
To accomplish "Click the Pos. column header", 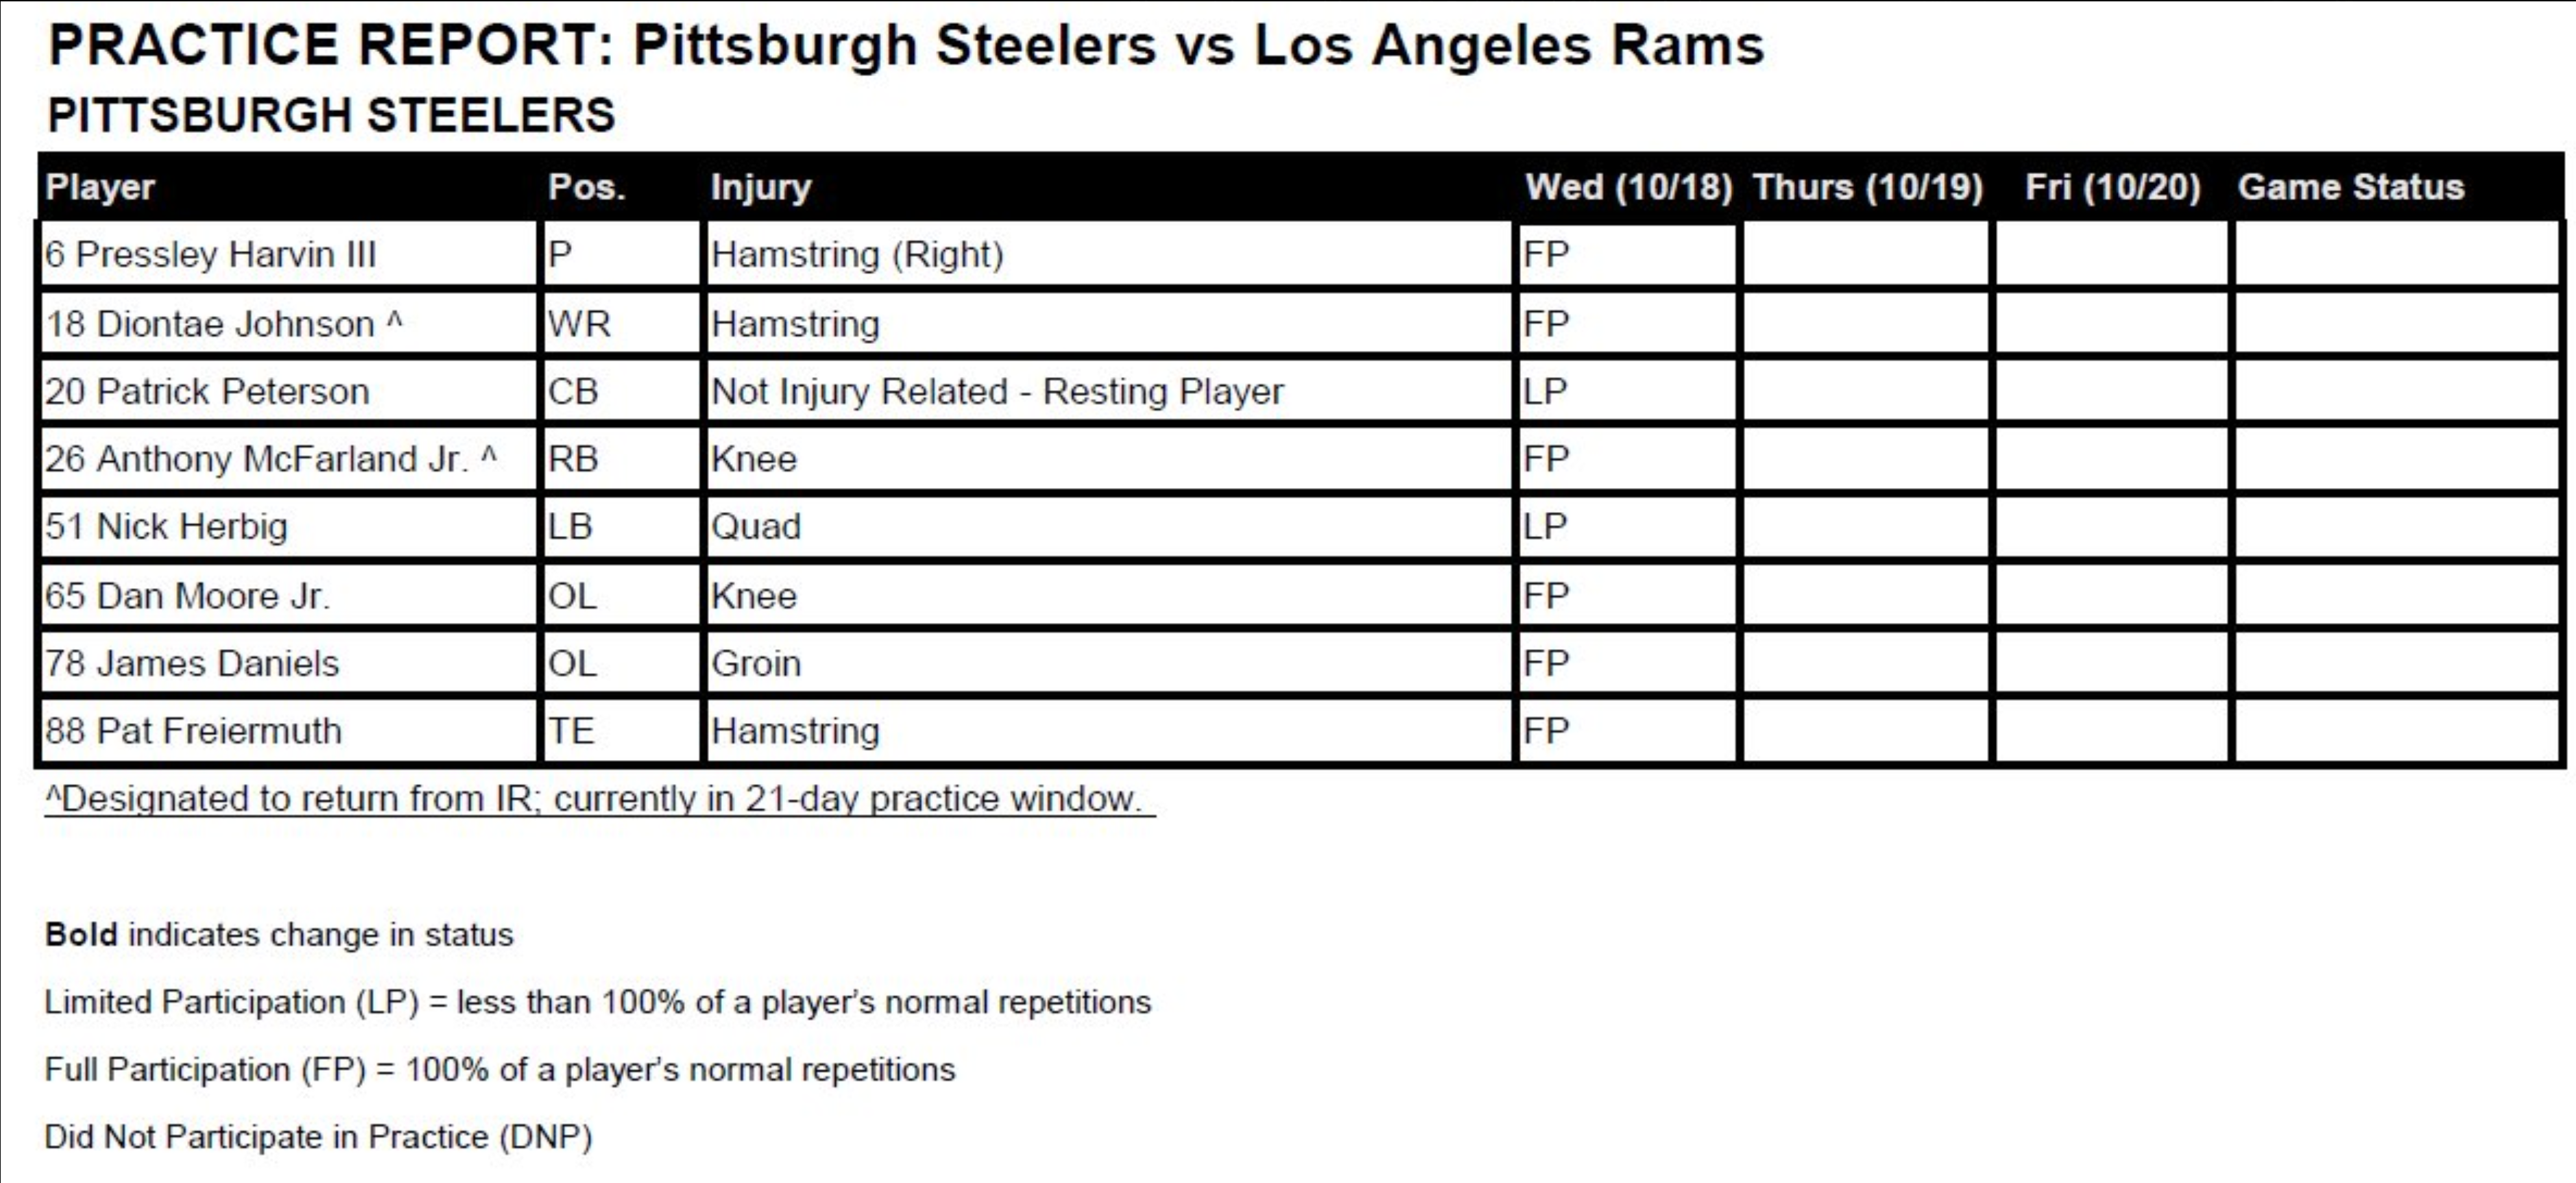I will pyautogui.click(x=587, y=187).
